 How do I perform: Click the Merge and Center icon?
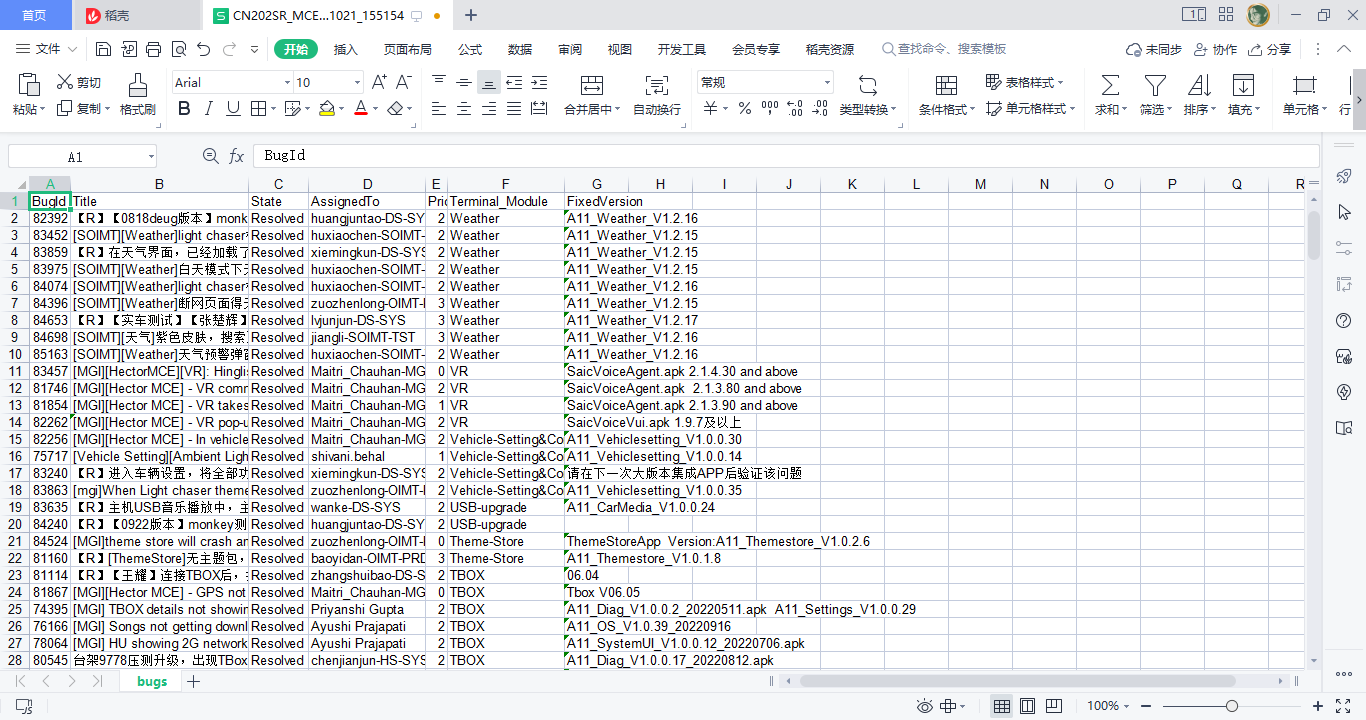pyautogui.click(x=592, y=85)
